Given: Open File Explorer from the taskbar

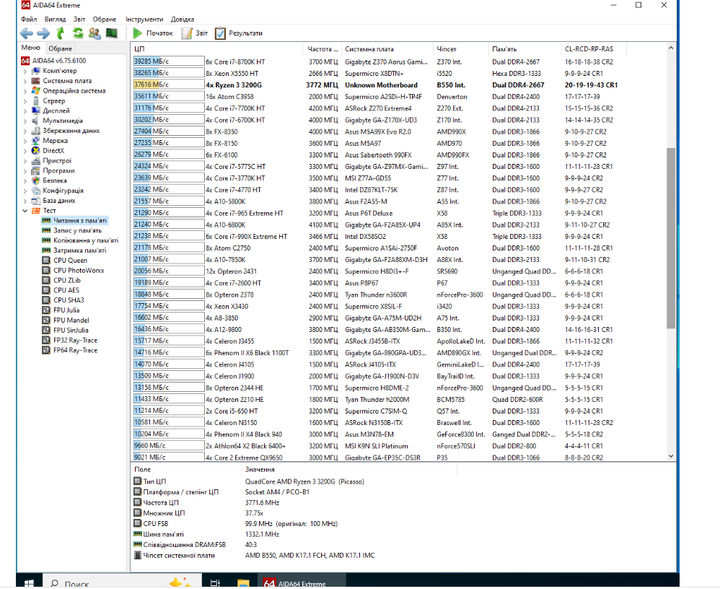Looking at the screenshot, I should click(x=243, y=582).
